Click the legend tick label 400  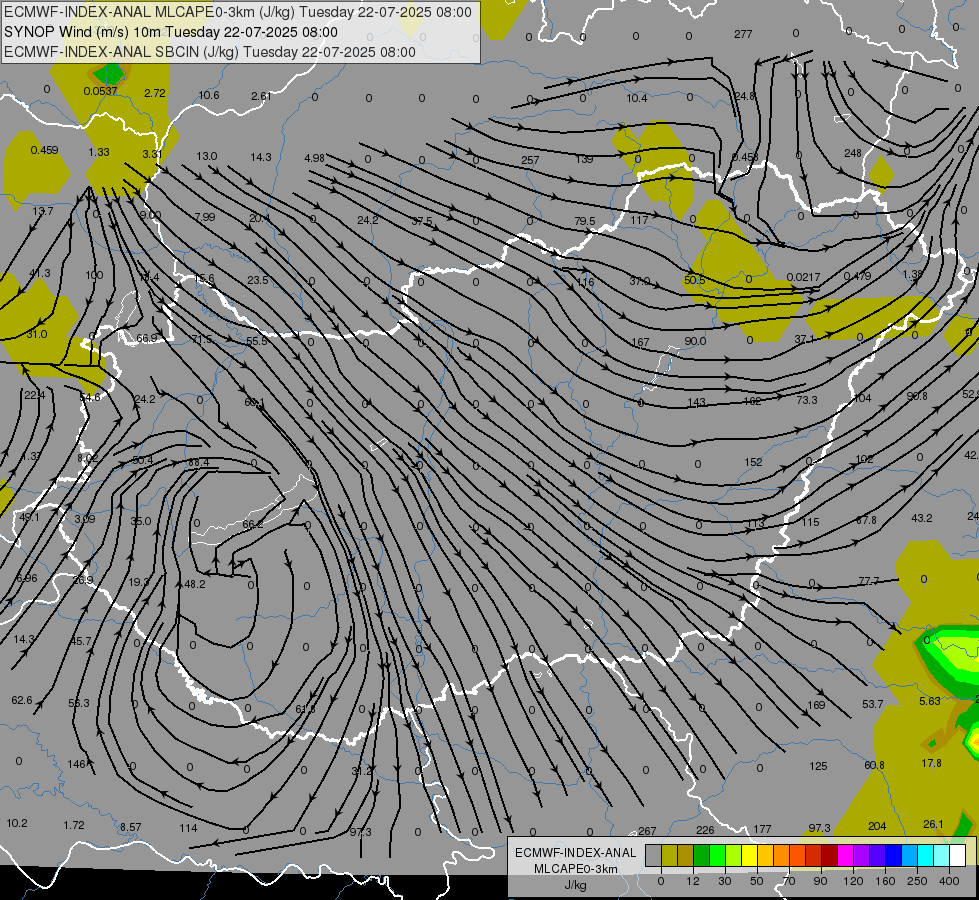[949, 881]
